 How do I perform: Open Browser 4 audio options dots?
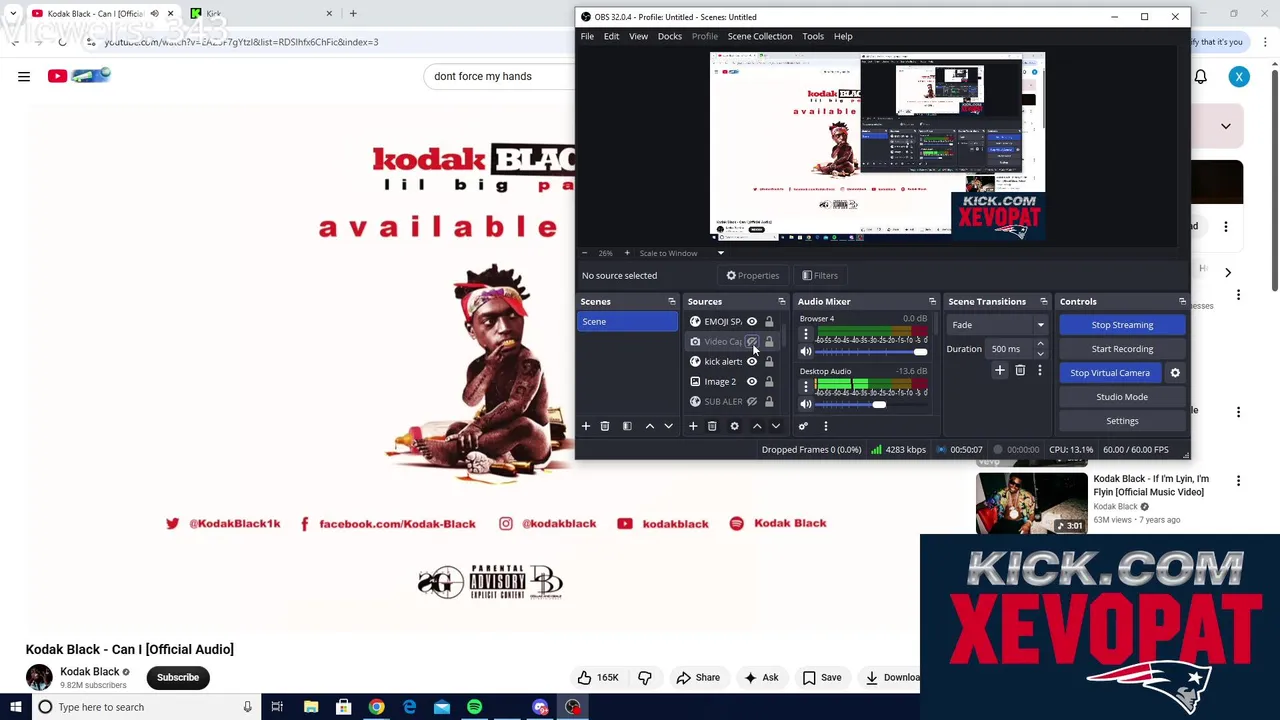tap(806, 335)
